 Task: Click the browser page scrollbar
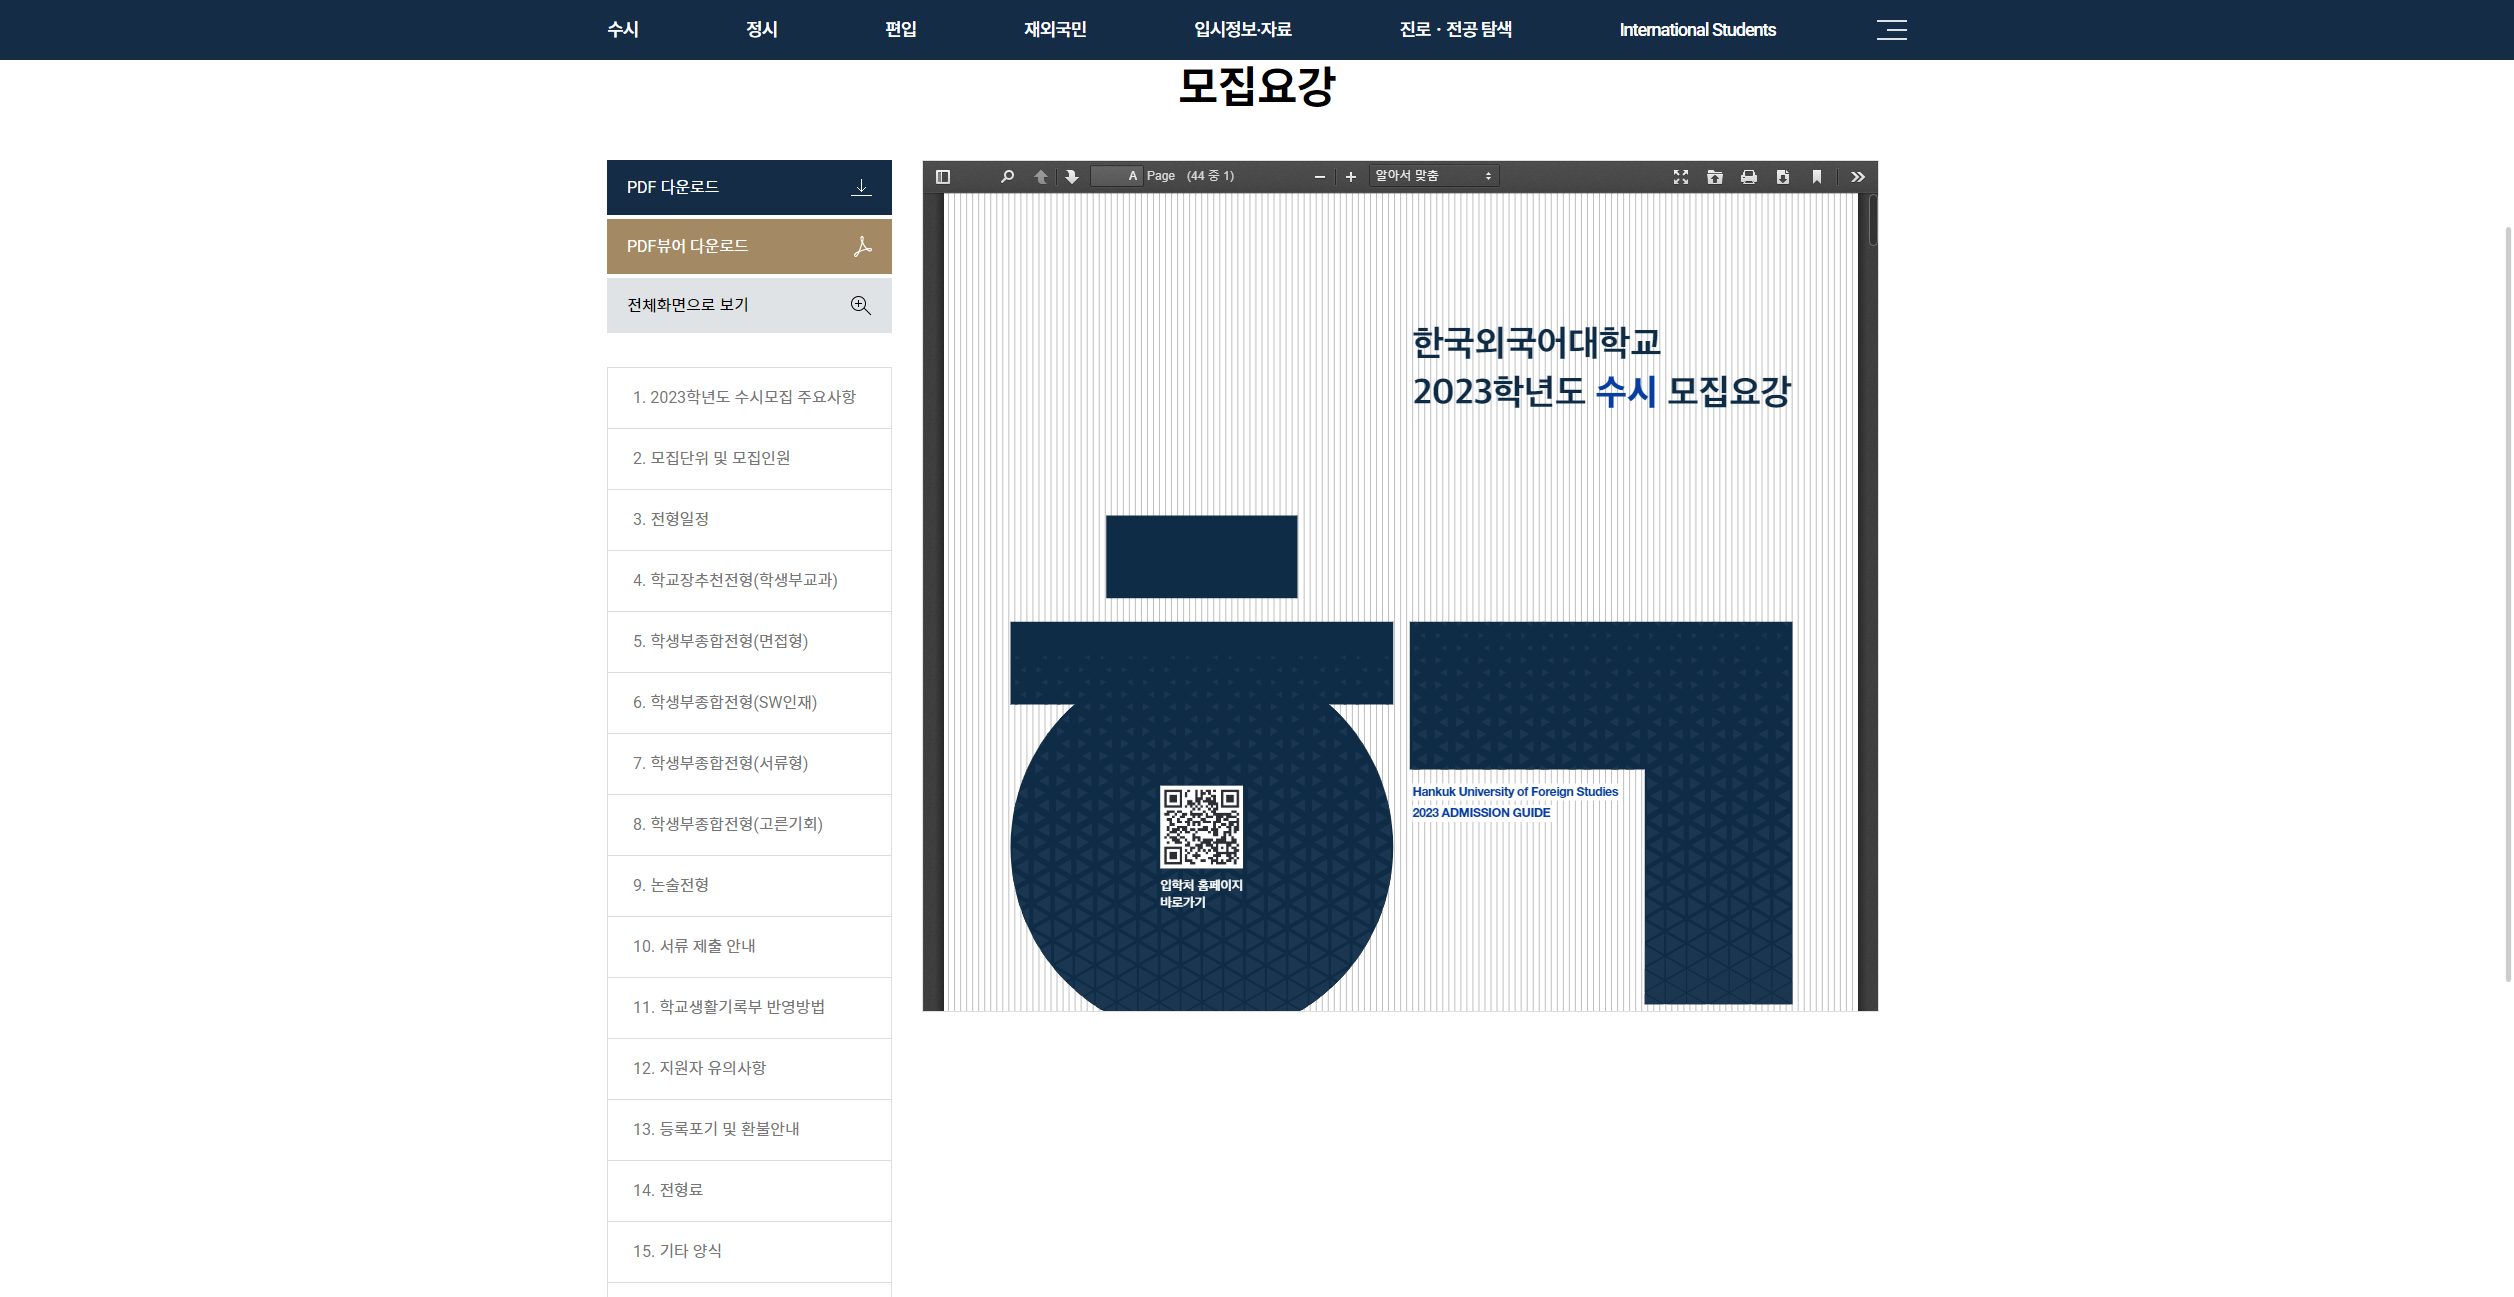2508,605
